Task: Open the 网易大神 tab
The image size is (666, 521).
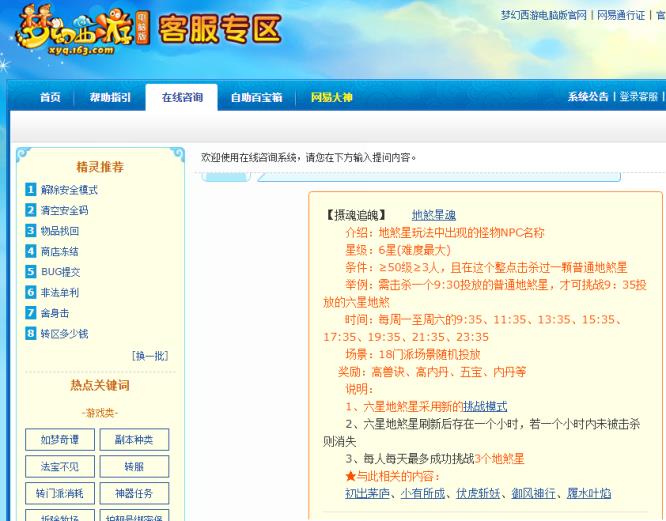Action: (331, 97)
